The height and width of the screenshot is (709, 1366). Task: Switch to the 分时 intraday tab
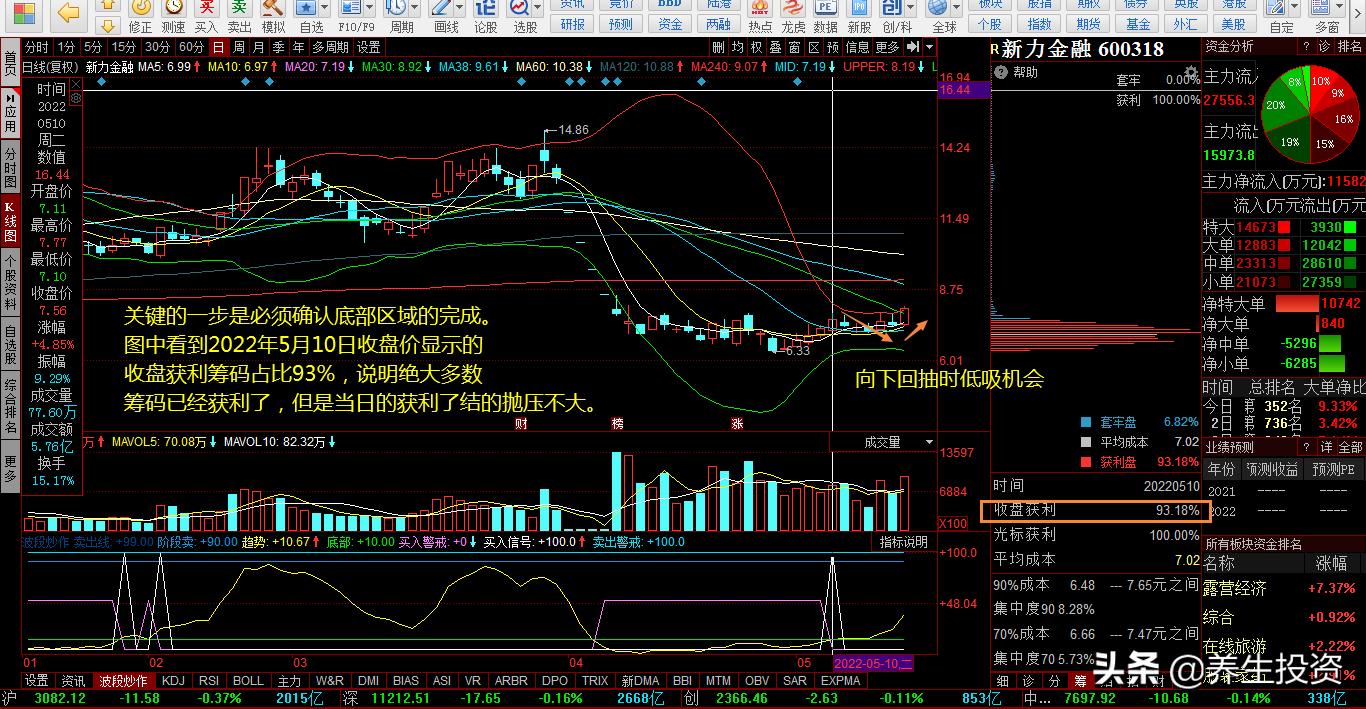[x=37, y=47]
